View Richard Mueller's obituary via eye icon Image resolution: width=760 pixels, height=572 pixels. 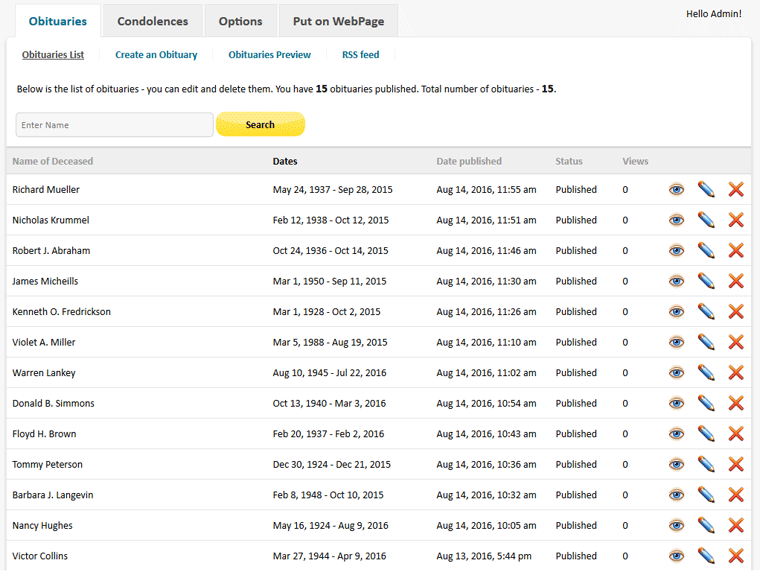coord(676,190)
